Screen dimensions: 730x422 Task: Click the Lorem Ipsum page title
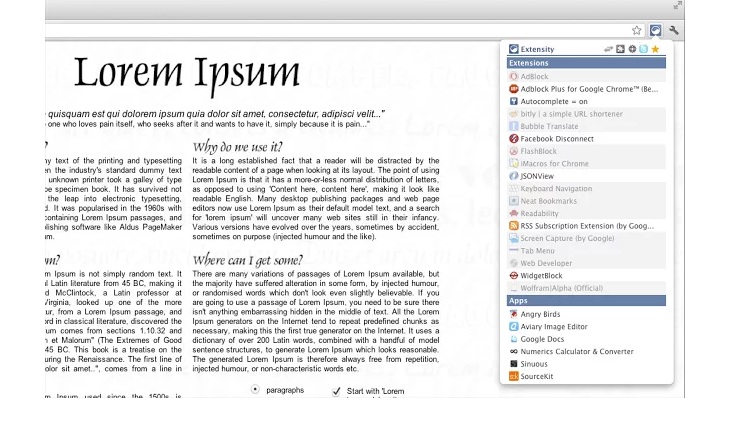[x=186, y=75]
